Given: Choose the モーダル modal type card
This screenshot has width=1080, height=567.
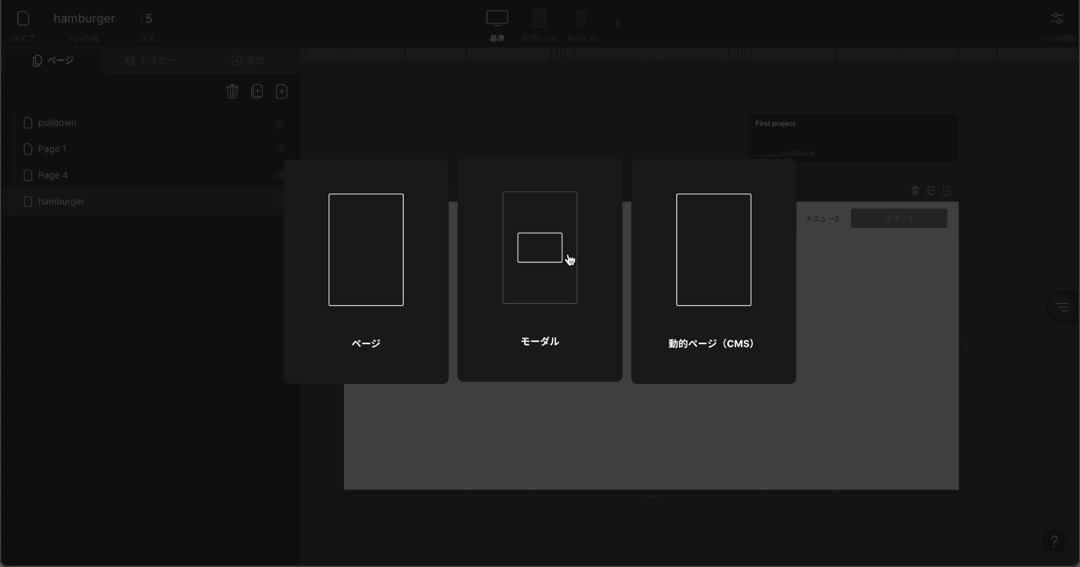Looking at the screenshot, I should 540,269.
